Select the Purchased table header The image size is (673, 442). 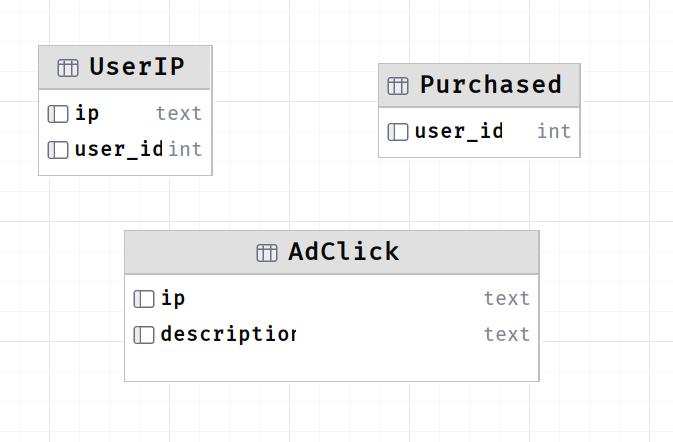479,85
